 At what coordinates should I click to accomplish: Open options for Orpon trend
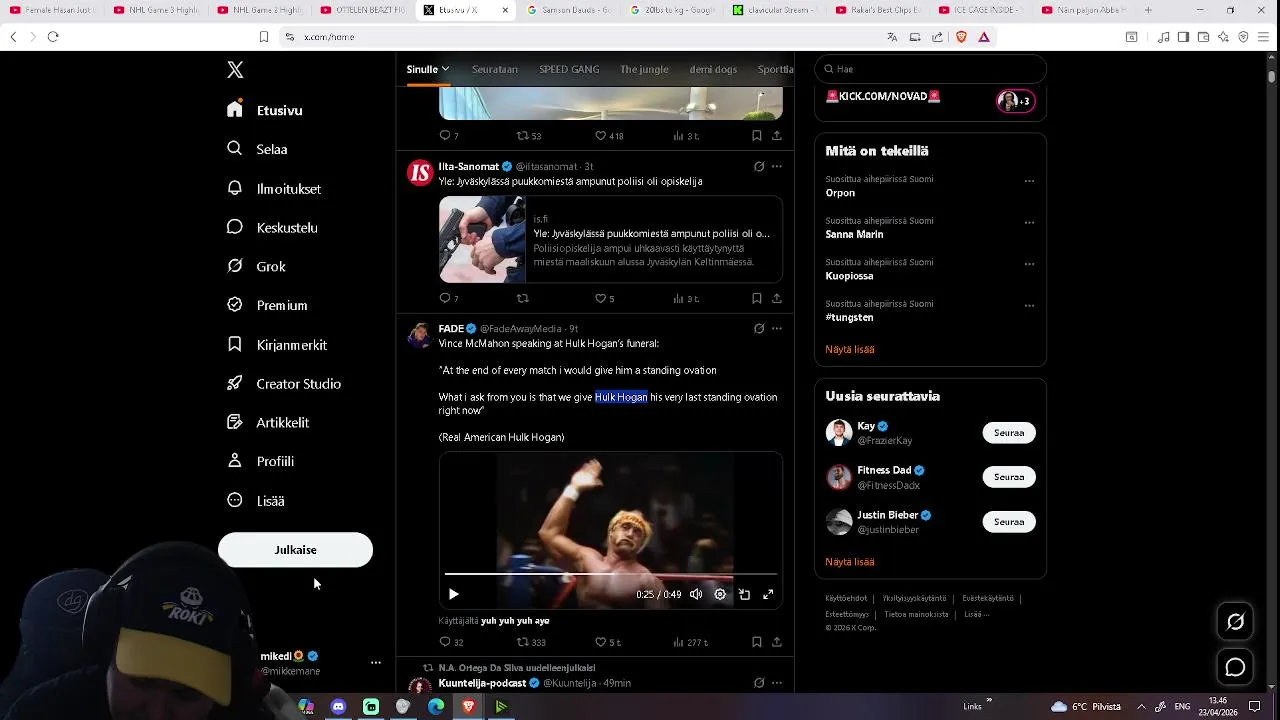tap(1029, 181)
